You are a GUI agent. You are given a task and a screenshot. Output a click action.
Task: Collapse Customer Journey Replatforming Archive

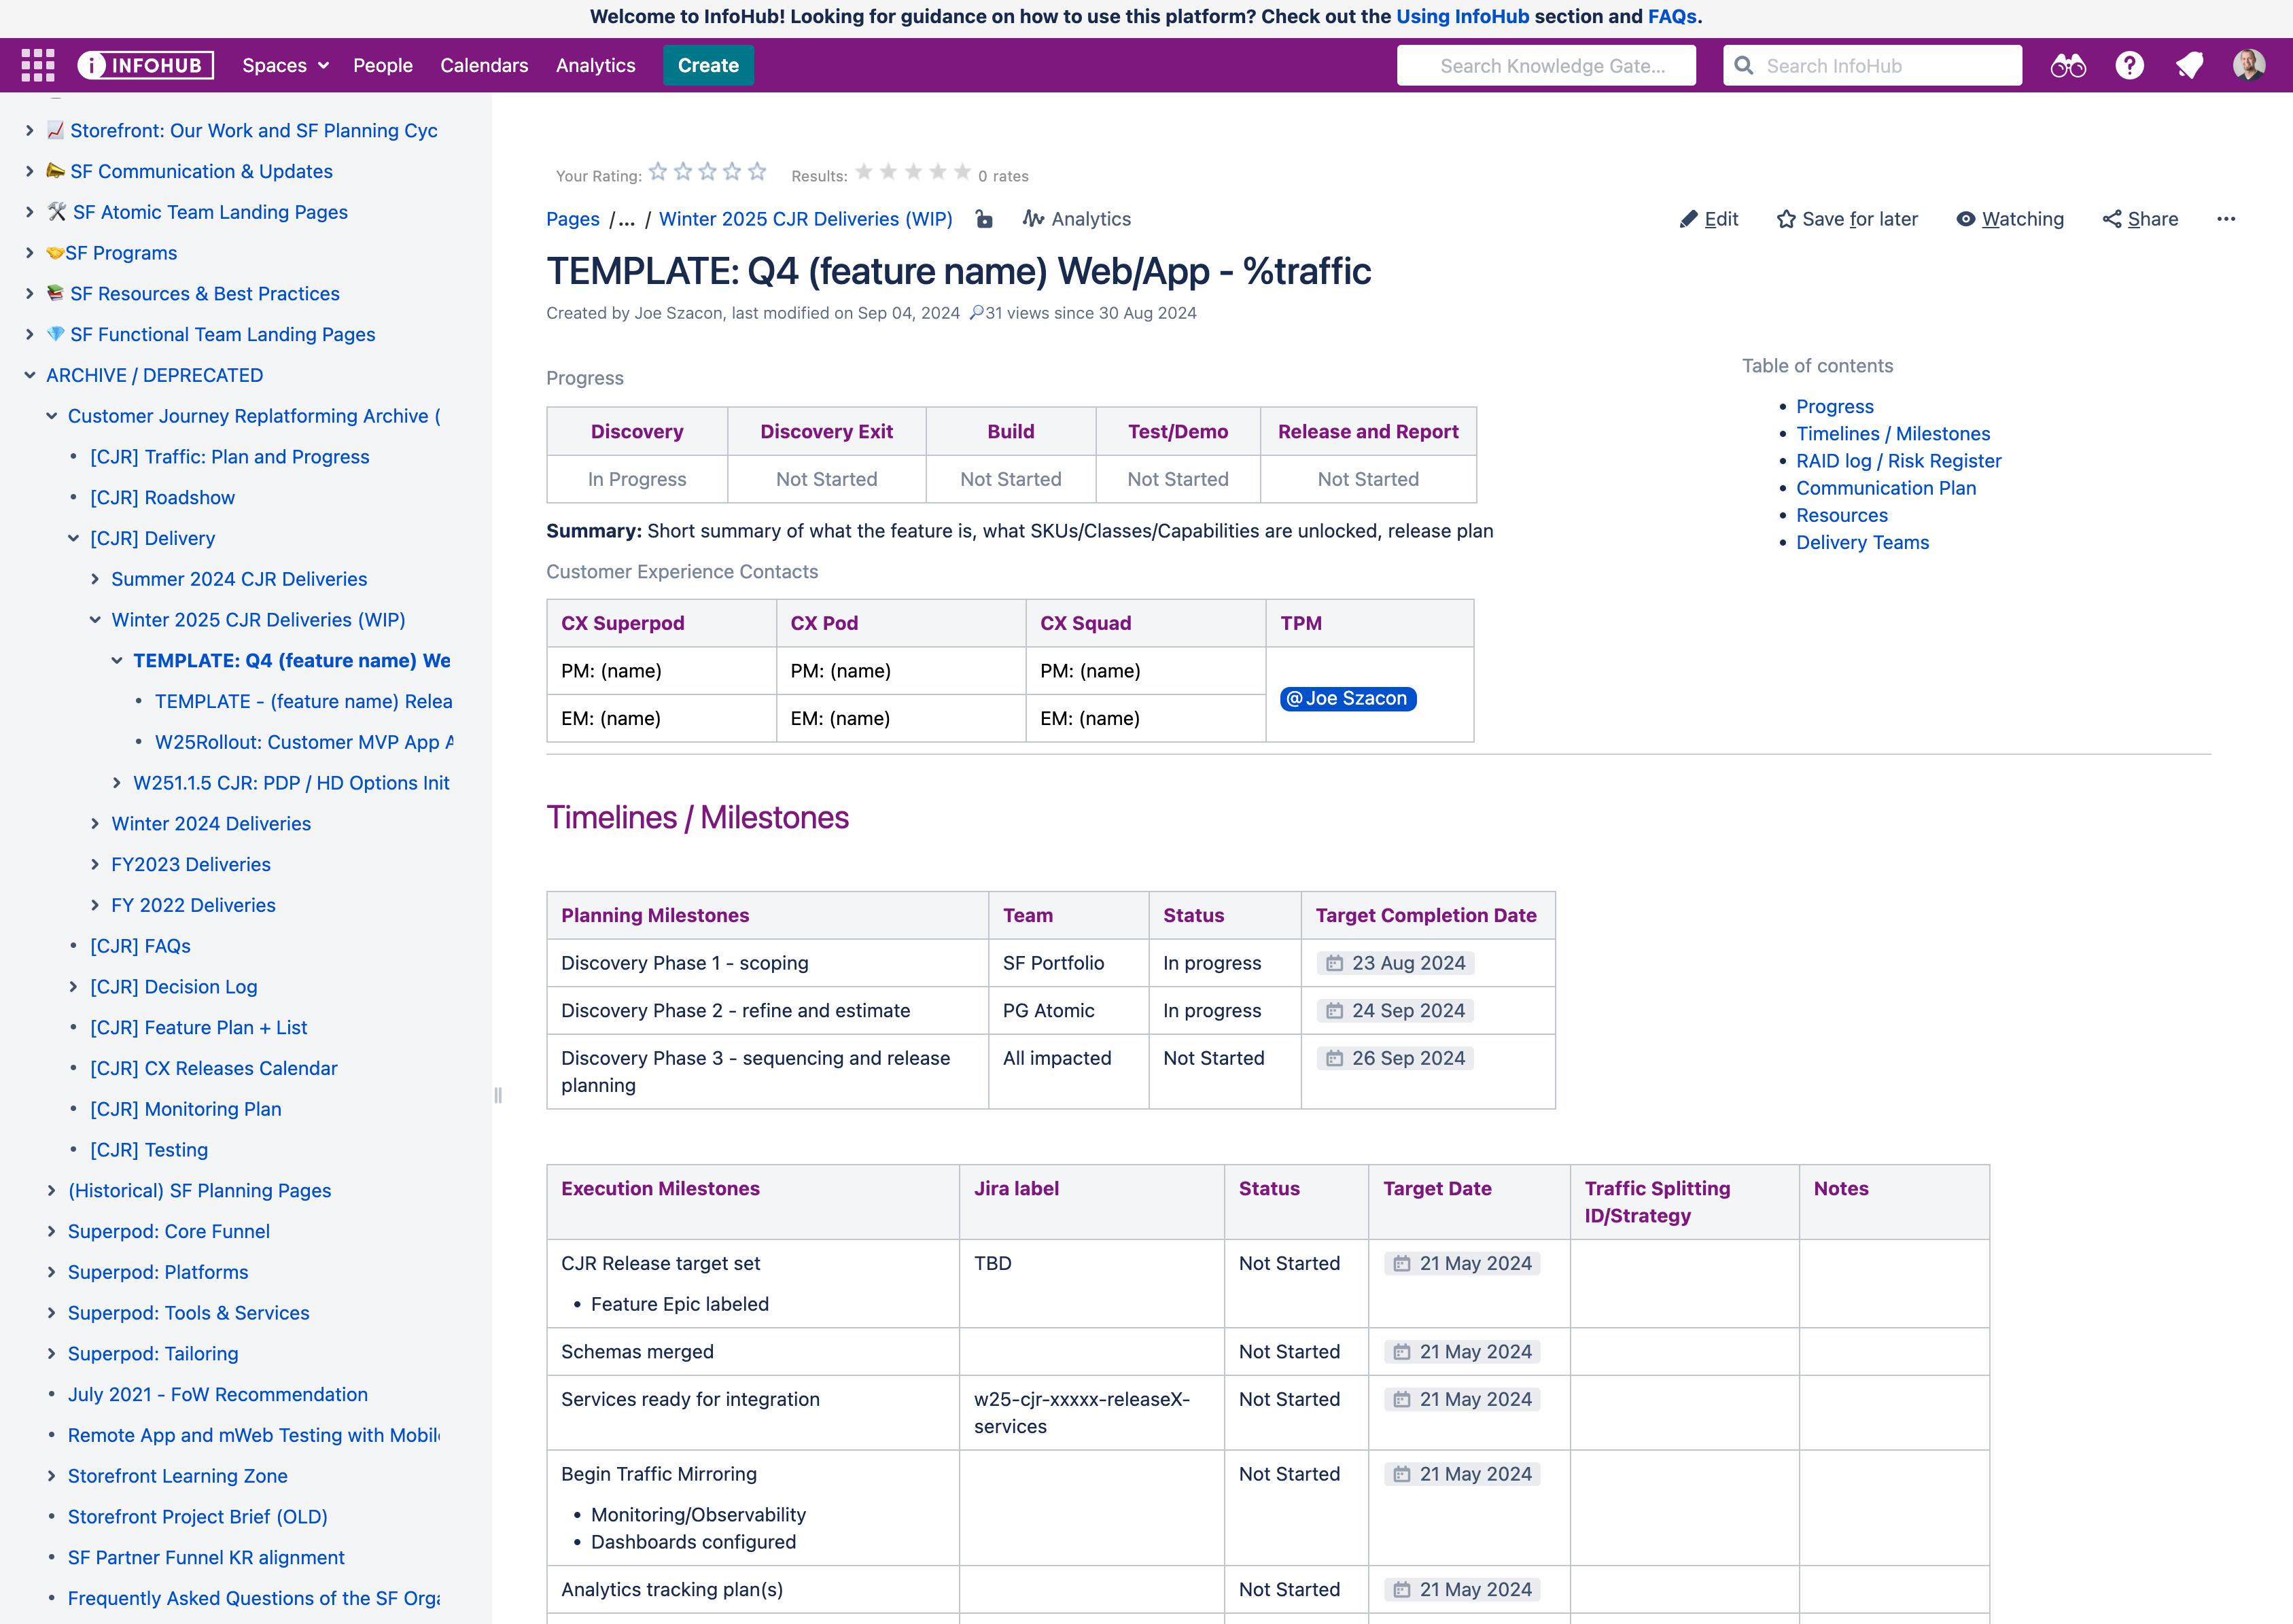51,416
